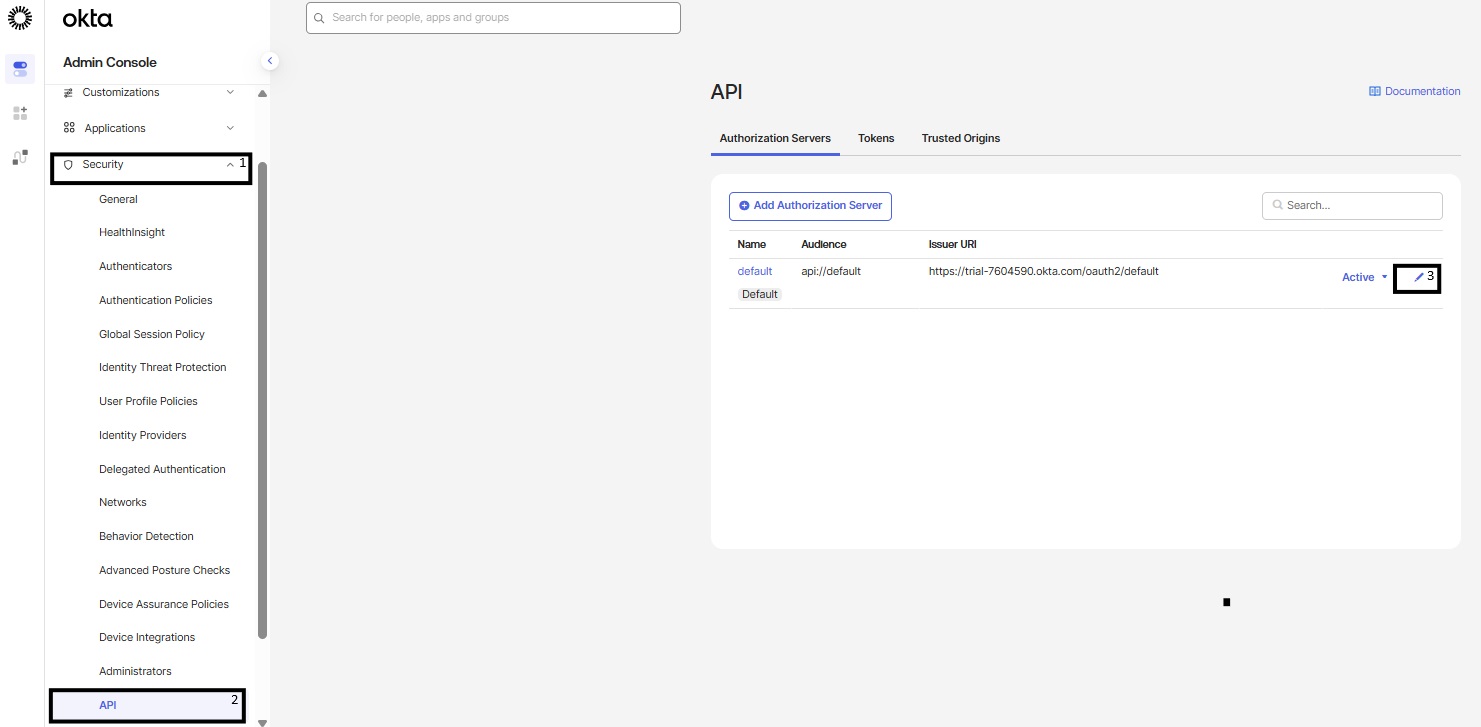Focus the search for people, apps and groups field
The width and height of the screenshot is (1481, 727).
493,18
